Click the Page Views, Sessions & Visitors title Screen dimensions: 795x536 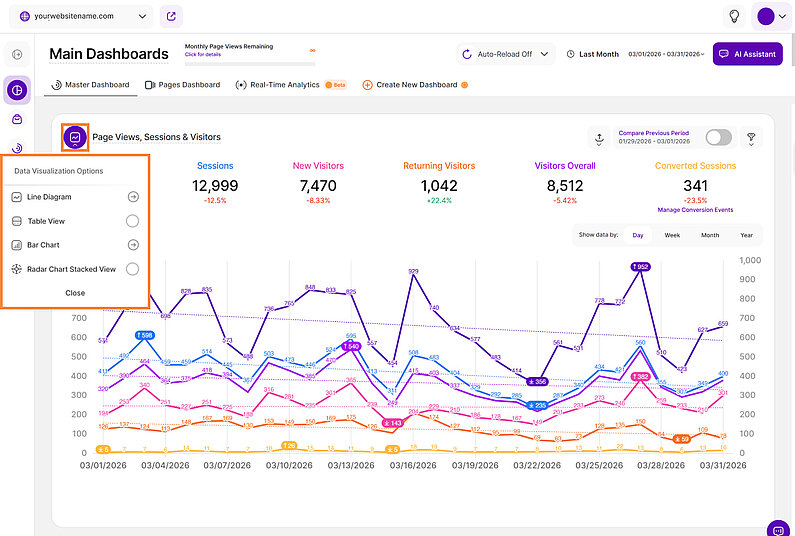click(x=156, y=137)
